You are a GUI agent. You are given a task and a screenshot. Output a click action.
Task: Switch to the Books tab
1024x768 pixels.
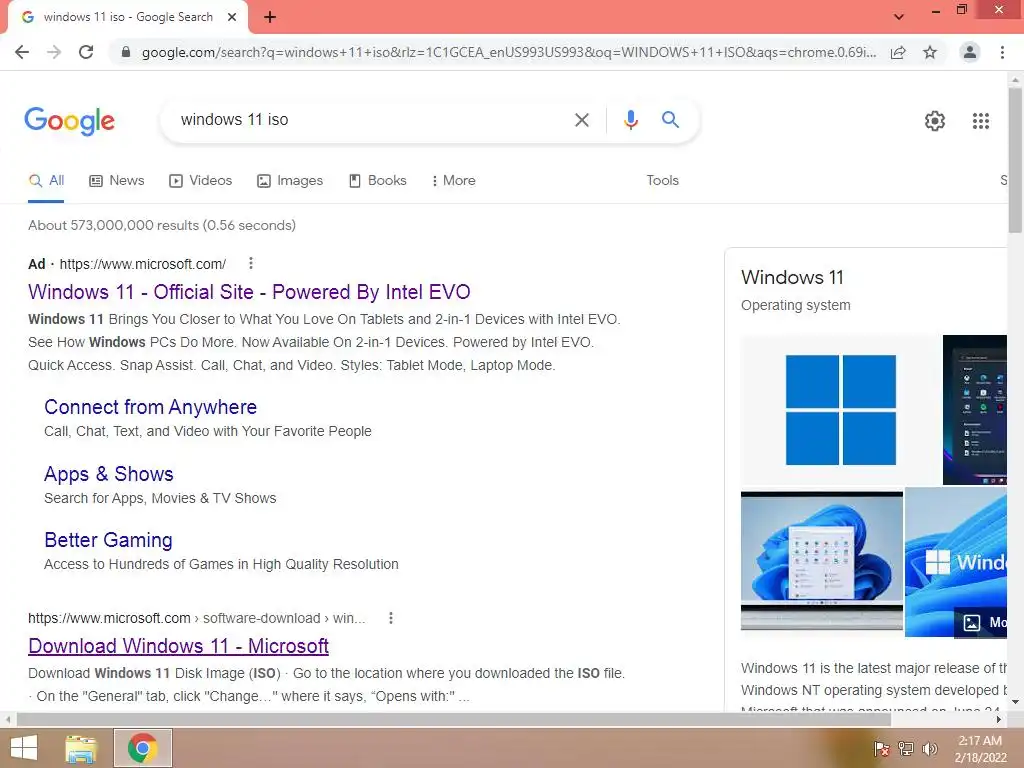377,181
